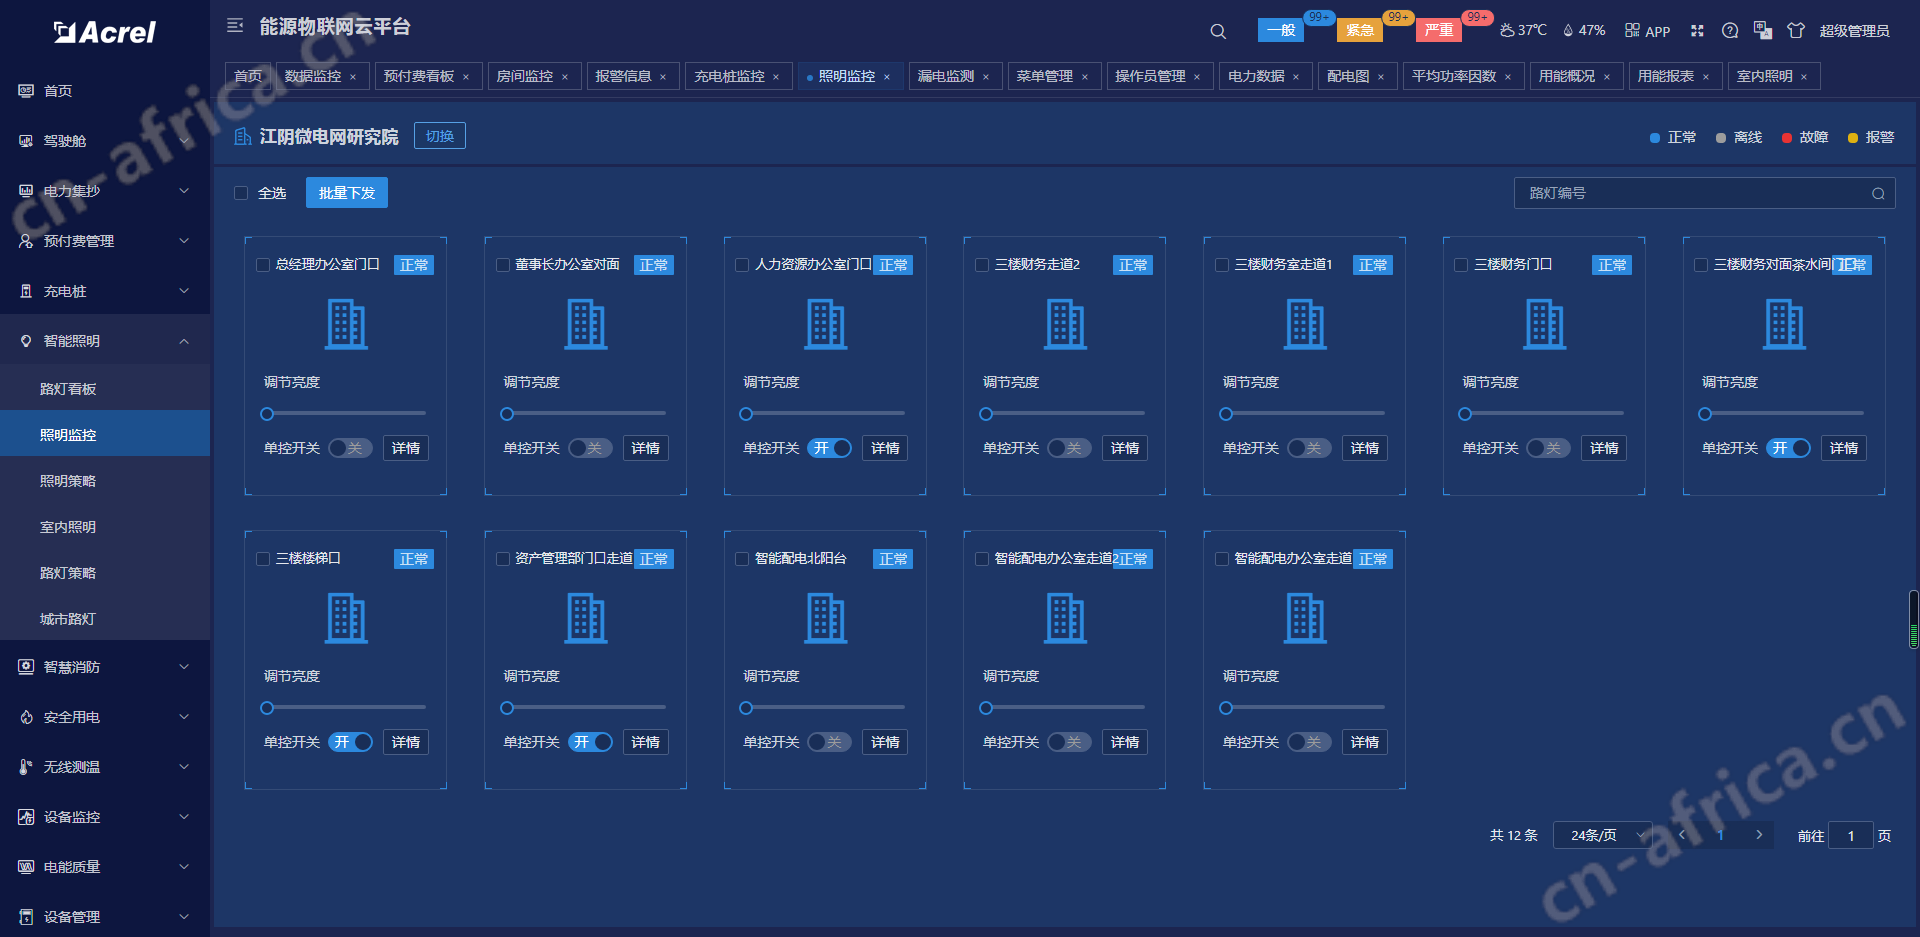Close the 数据监控 tab

[x=353, y=77]
